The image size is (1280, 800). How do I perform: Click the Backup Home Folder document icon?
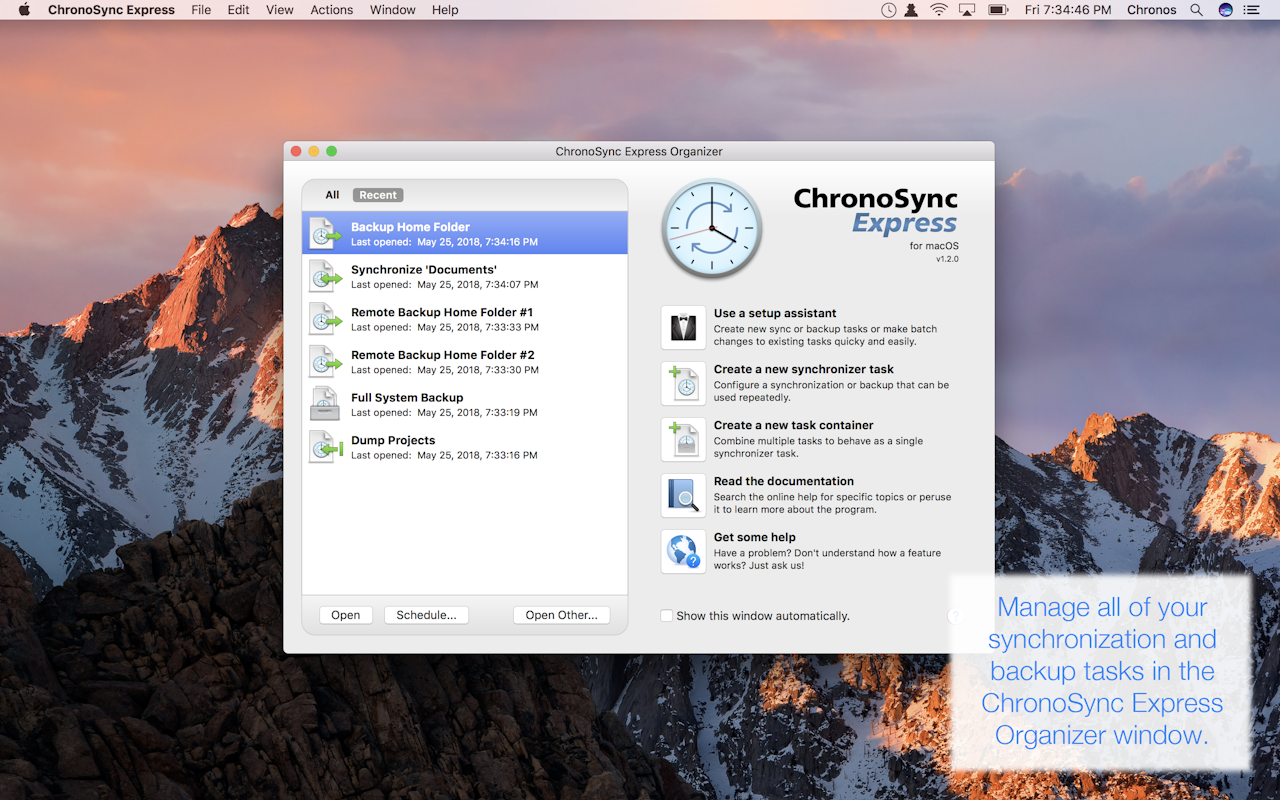coord(324,233)
